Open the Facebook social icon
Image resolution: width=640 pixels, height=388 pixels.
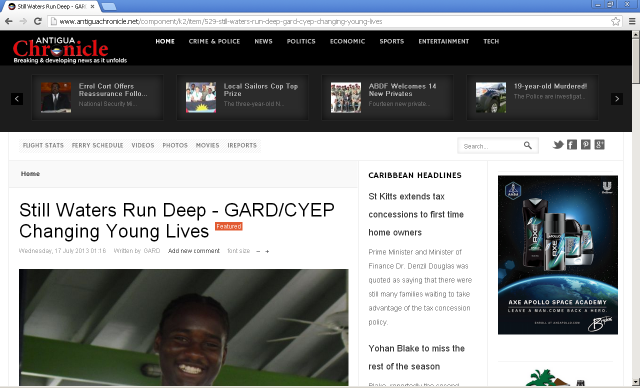tap(572, 144)
